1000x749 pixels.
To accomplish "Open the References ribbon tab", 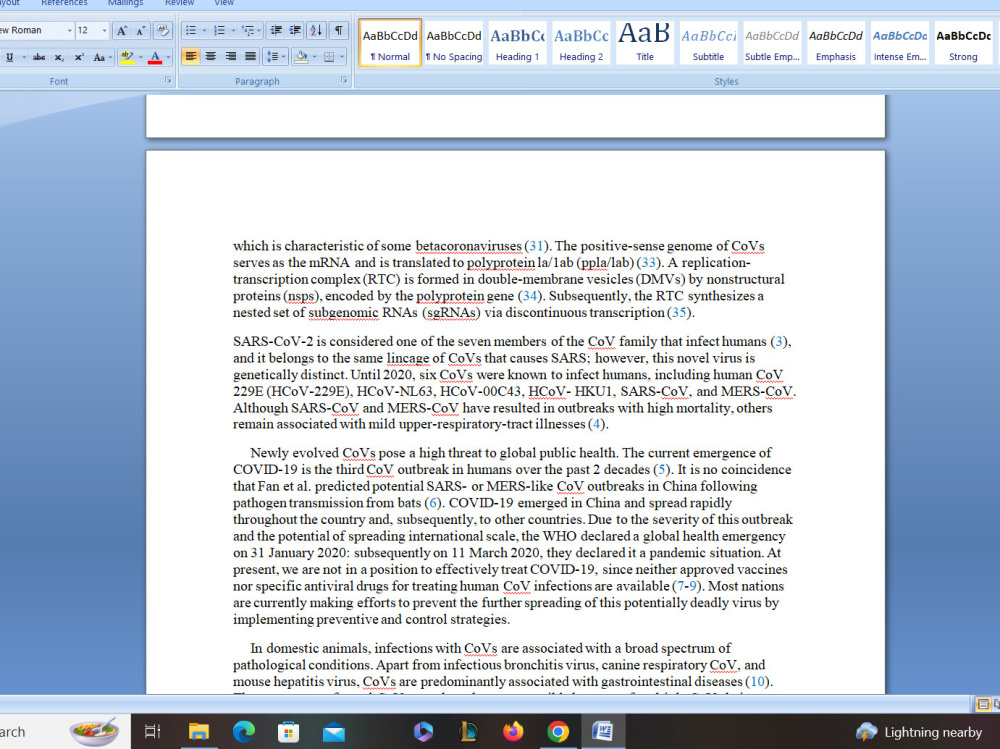I will 64,3.
